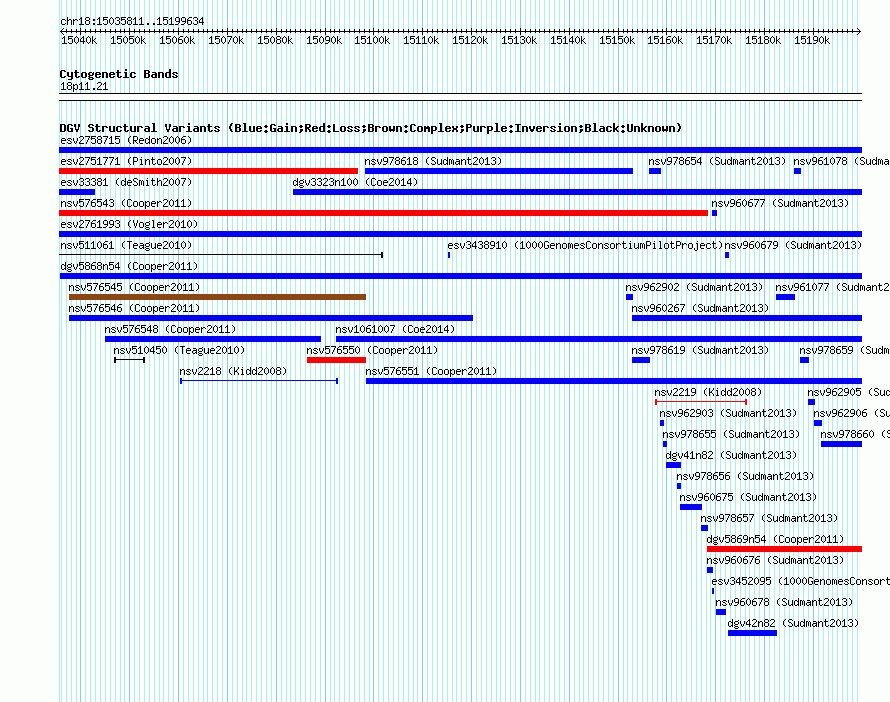Open nsv960679 (Sudmant2013) label

click(x=793, y=245)
